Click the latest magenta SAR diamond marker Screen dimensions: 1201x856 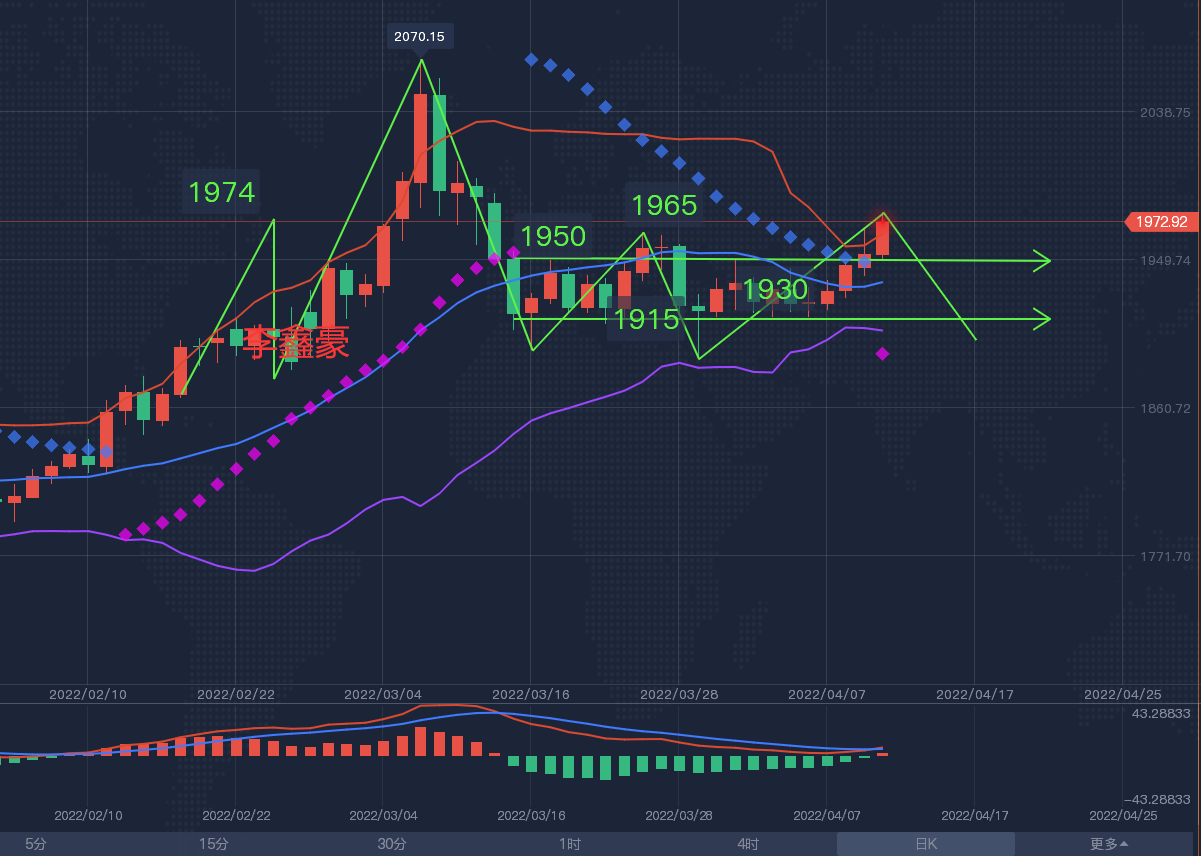click(882, 354)
